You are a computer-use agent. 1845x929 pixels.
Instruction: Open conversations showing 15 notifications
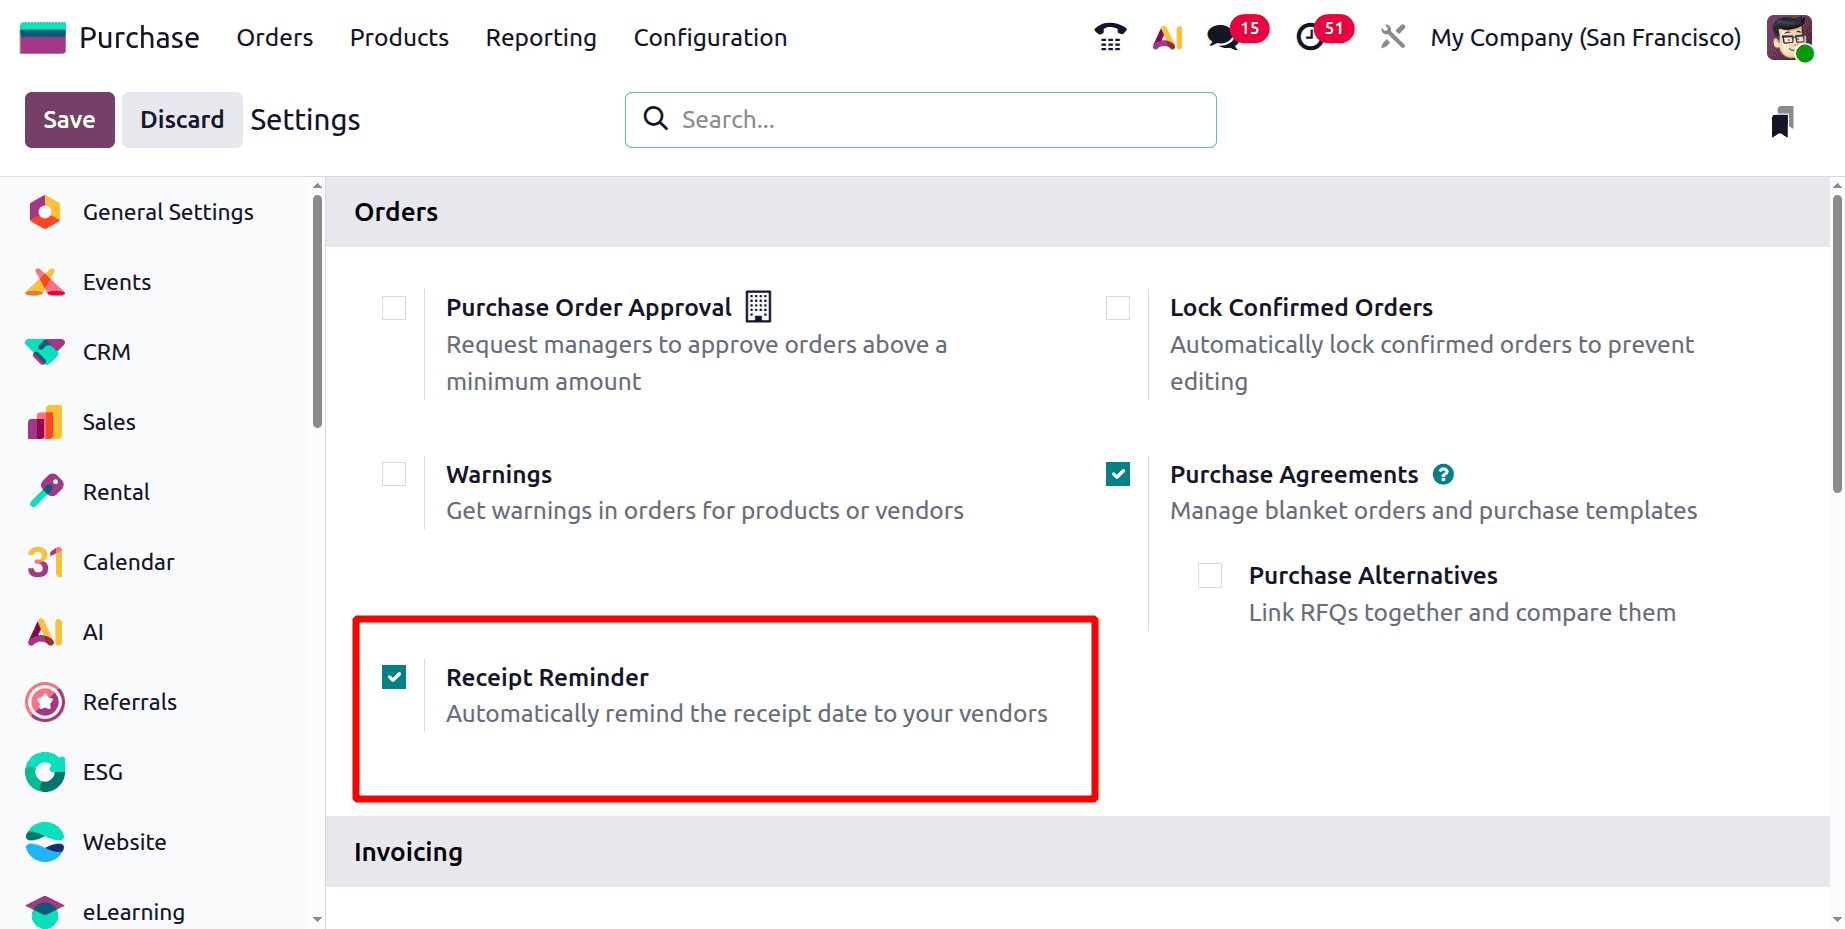pyautogui.click(x=1222, y=37)
